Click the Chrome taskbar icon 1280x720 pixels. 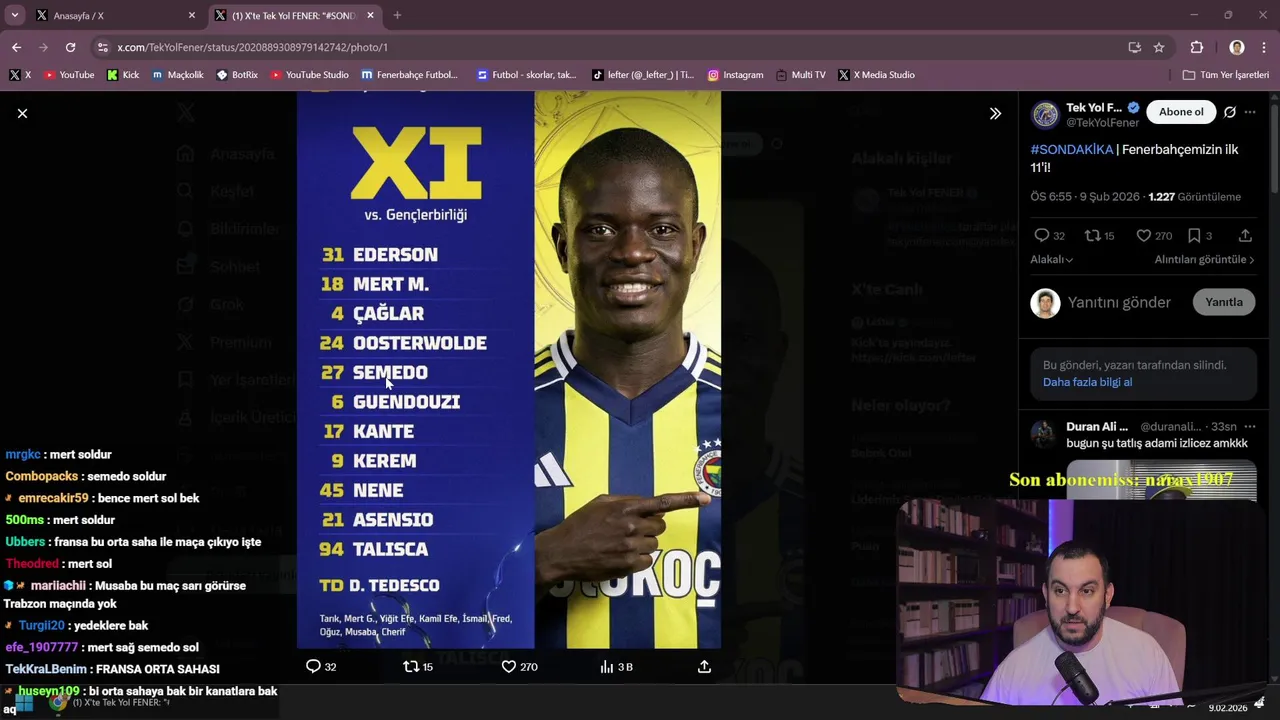58,703
